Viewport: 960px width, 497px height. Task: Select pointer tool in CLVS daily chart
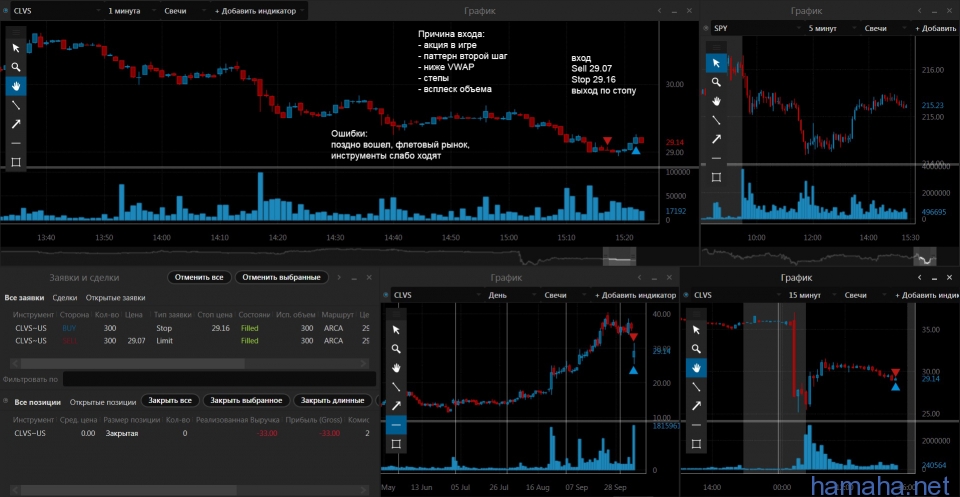(x=396, y=330)
